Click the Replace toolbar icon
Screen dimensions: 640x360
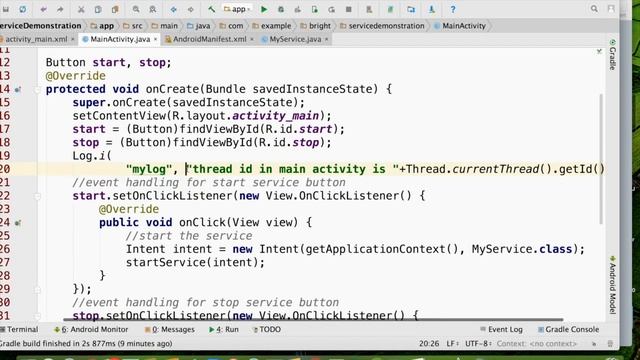pos(153,9)
